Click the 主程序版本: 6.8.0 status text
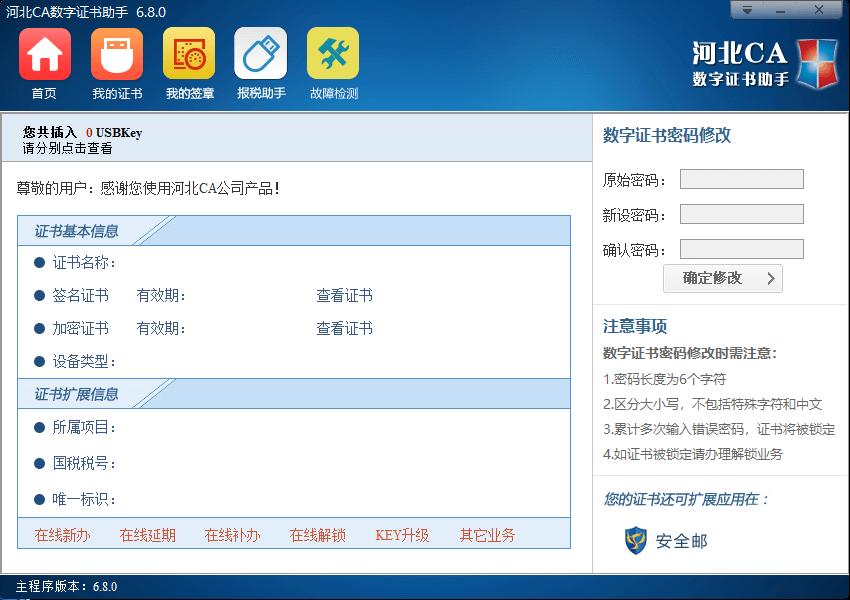Image resolution: width=850 pixels, height=600 pixels. click(x=66, y=586)
